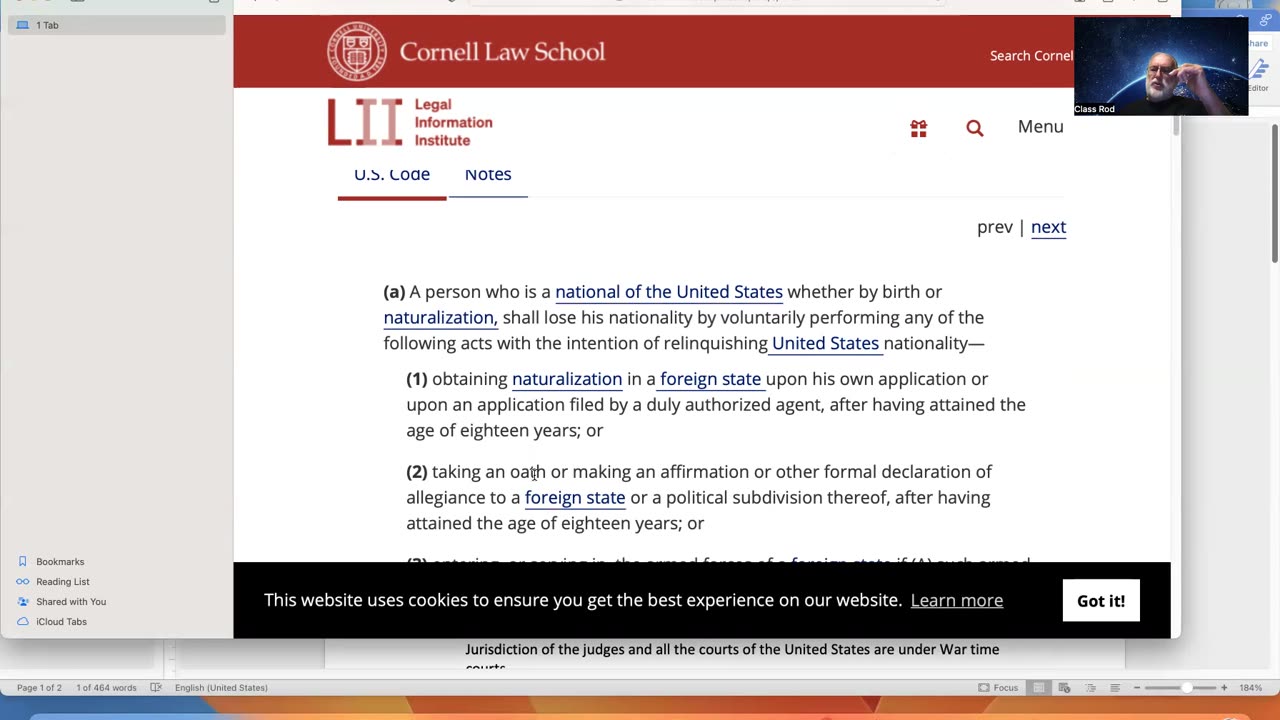Open the site Menu
The image size is (1280, 720).
coord(1040,127)
